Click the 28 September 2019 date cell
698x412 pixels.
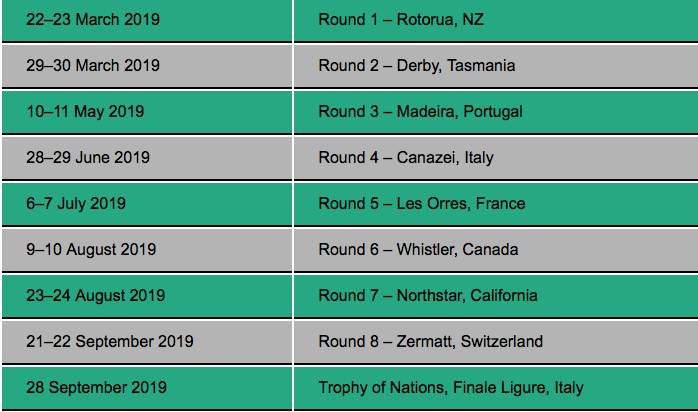click(x=97, y=388)
